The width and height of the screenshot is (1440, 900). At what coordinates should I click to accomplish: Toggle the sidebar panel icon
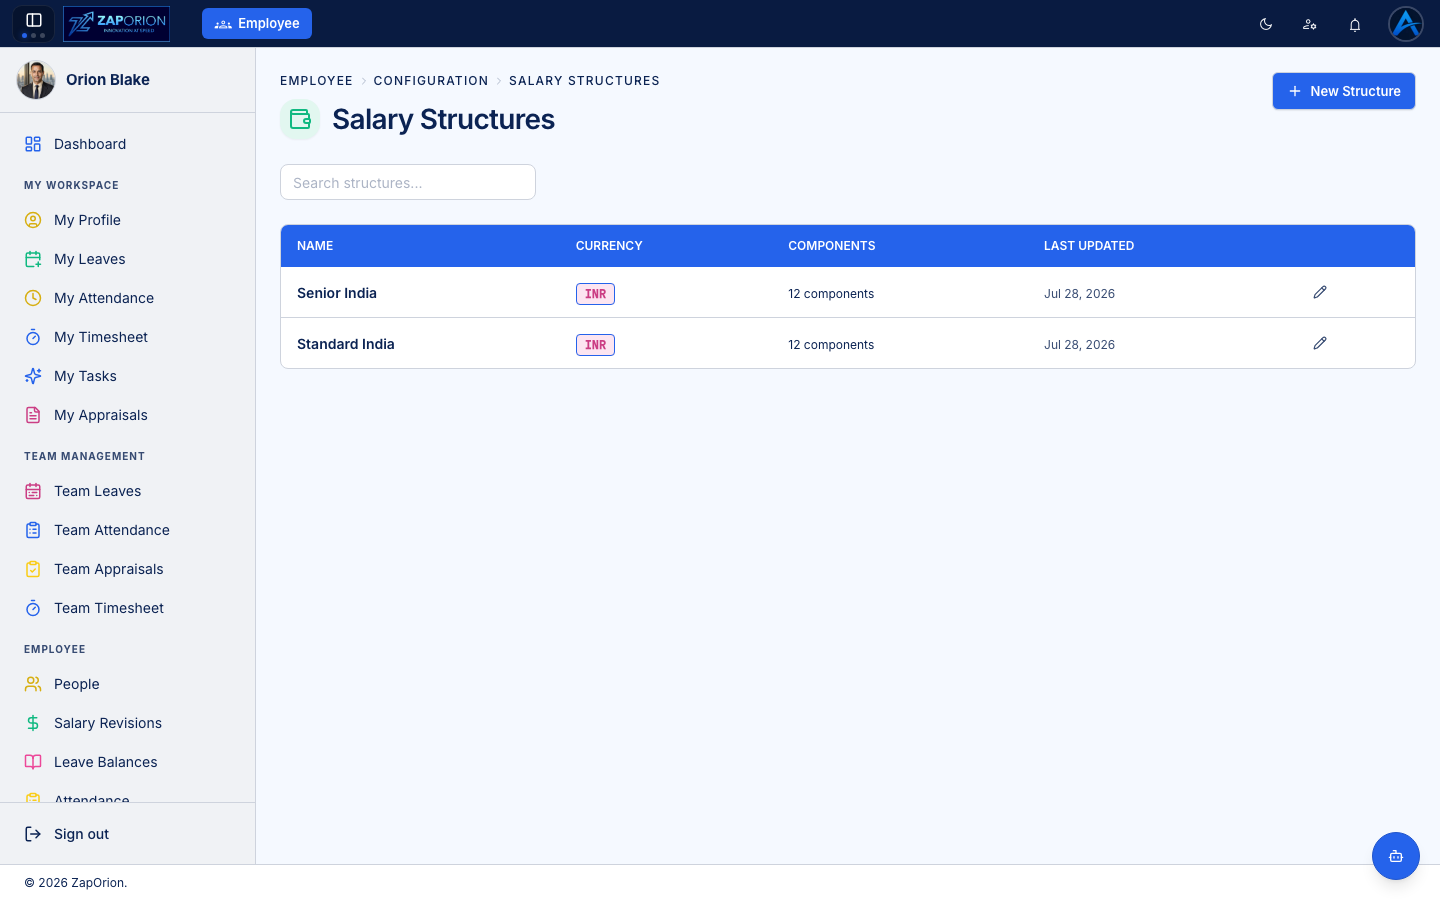pyautogui.click(x=33, y=20)
